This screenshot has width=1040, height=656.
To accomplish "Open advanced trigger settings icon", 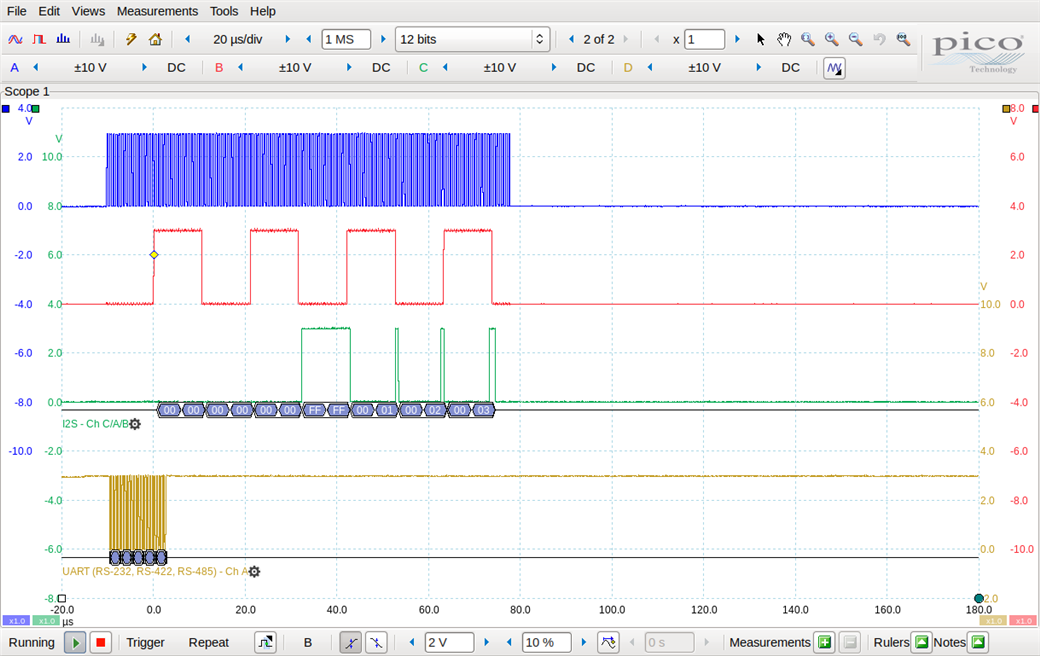I will (x=265, y=642).
